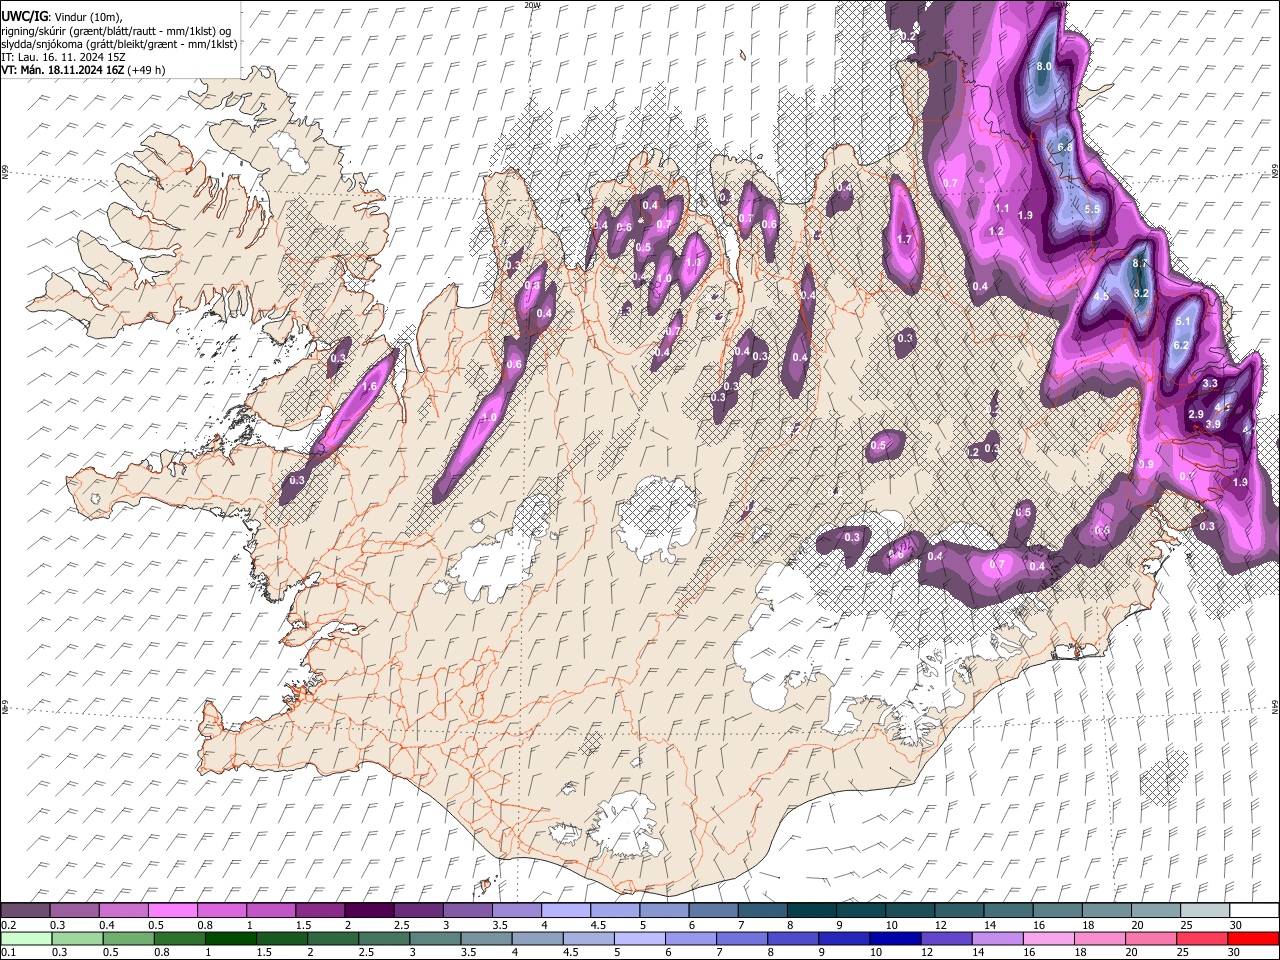Image resolution: width=1280 pixels, height=960 pixels.
Task: Click the 8.0 precipitation value on the map
Action: pos(1044,66)
